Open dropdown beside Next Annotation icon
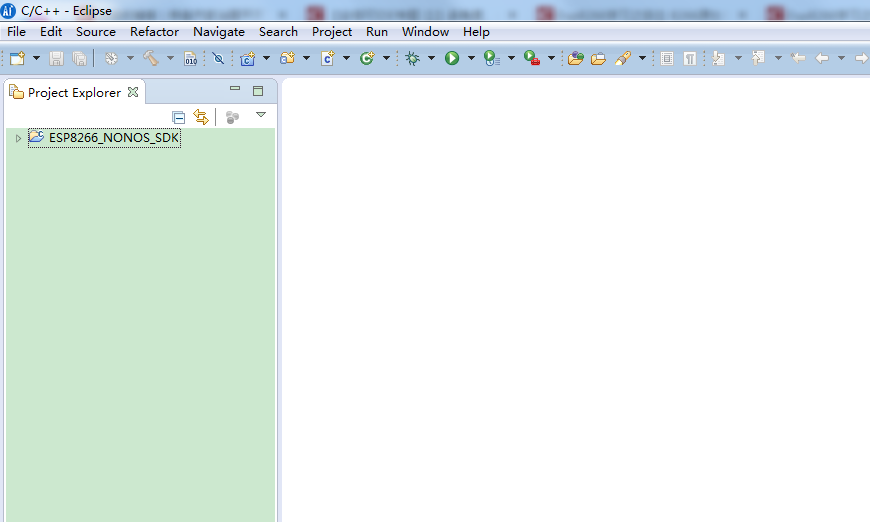Screen dimensions: 870x522 click(738, 58)
